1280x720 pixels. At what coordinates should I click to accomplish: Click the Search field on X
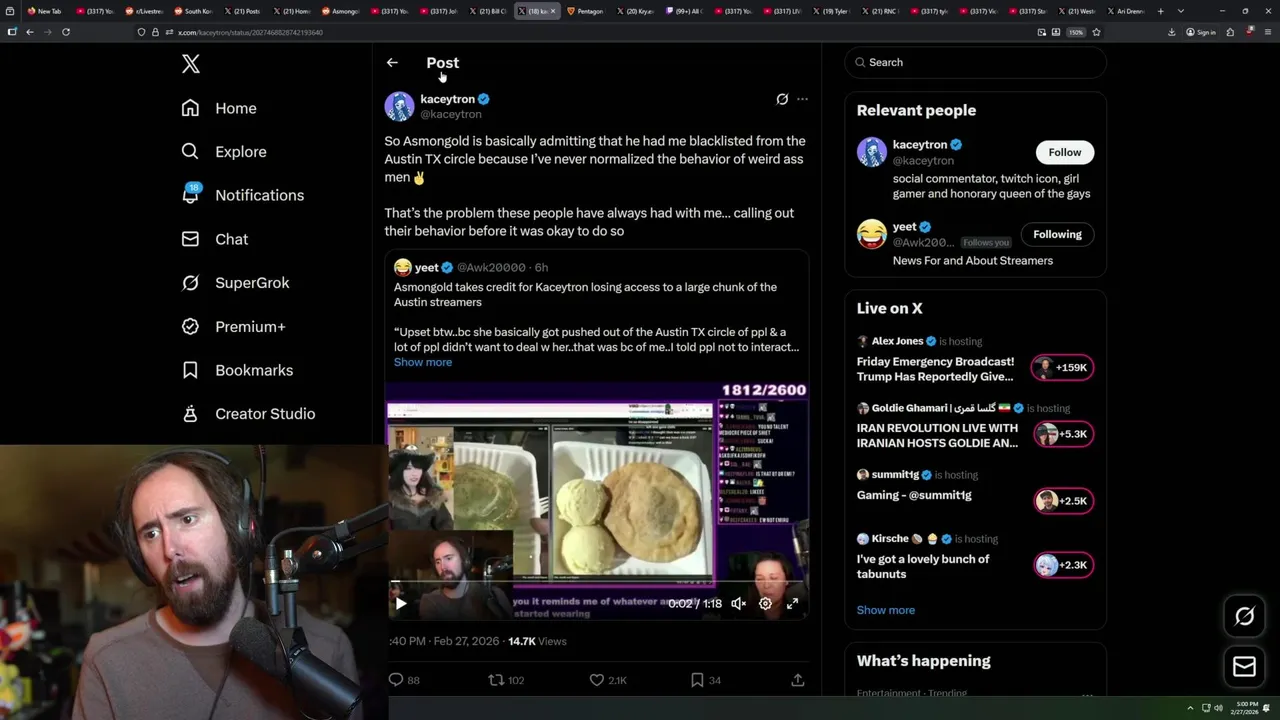975,62
